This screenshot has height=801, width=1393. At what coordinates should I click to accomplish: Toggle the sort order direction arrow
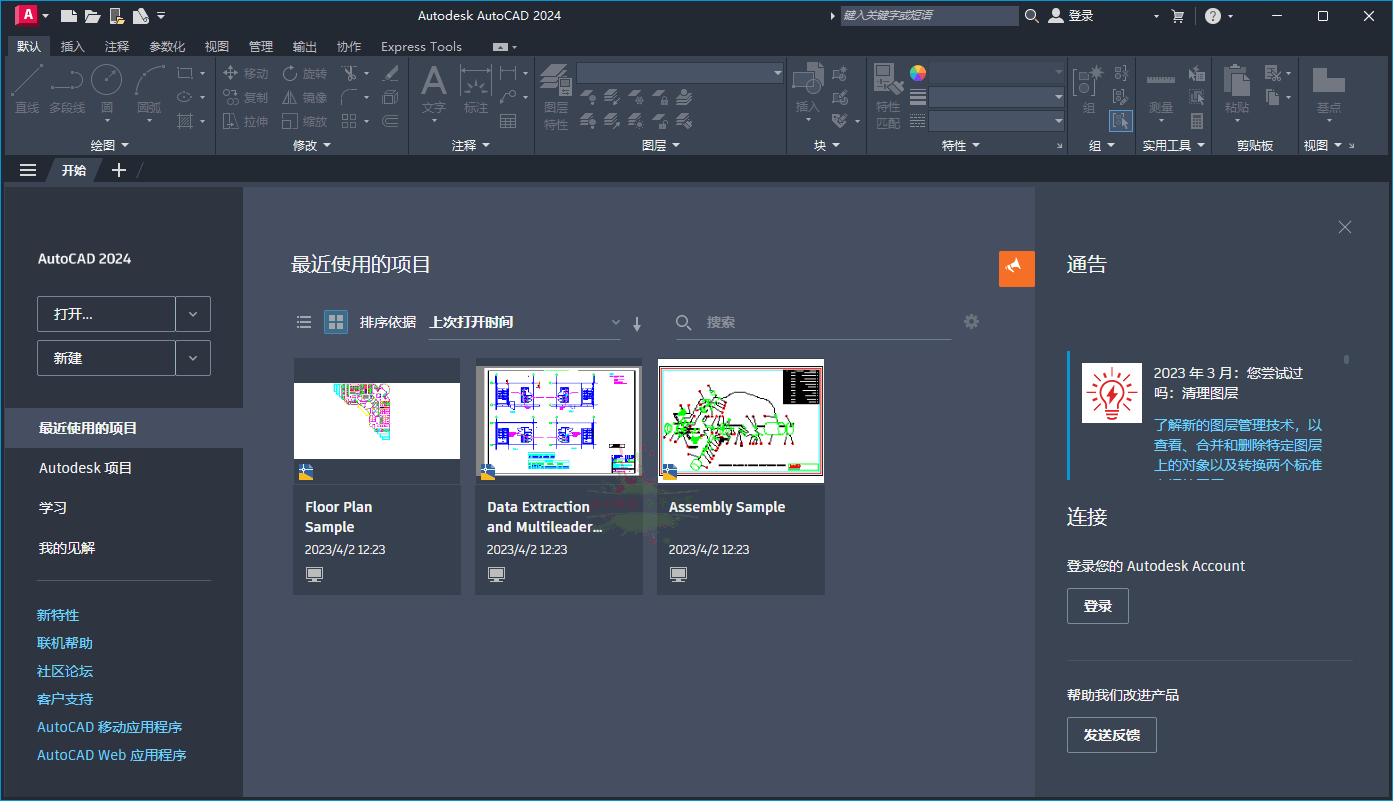pyautogui.click(x=637, y=322)
